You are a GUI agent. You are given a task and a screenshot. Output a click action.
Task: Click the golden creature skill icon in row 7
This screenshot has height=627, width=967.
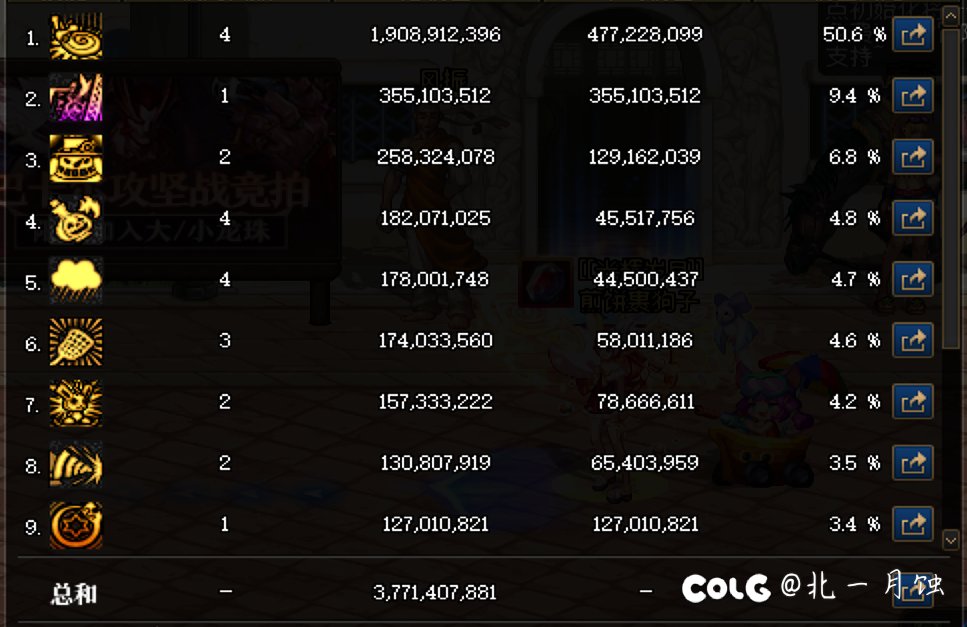(76, 403)
